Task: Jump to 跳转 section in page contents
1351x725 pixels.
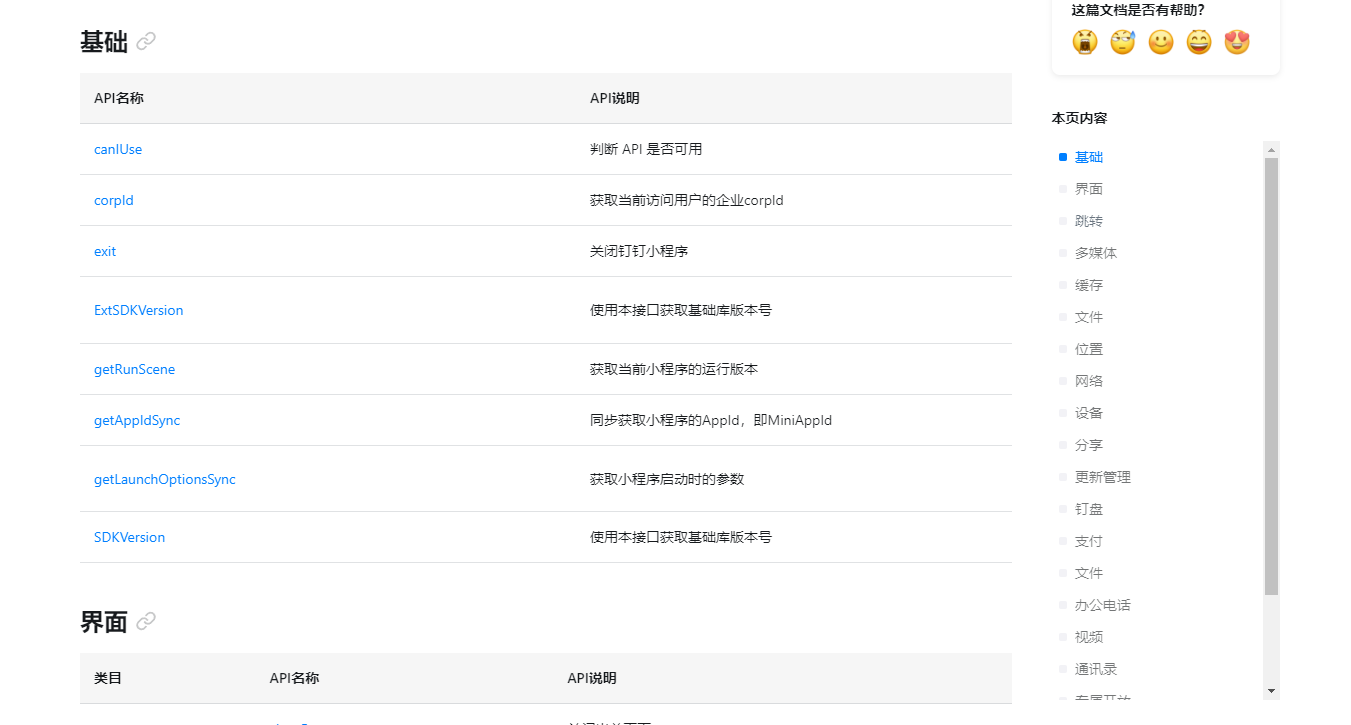Action: click(1088, 221)
